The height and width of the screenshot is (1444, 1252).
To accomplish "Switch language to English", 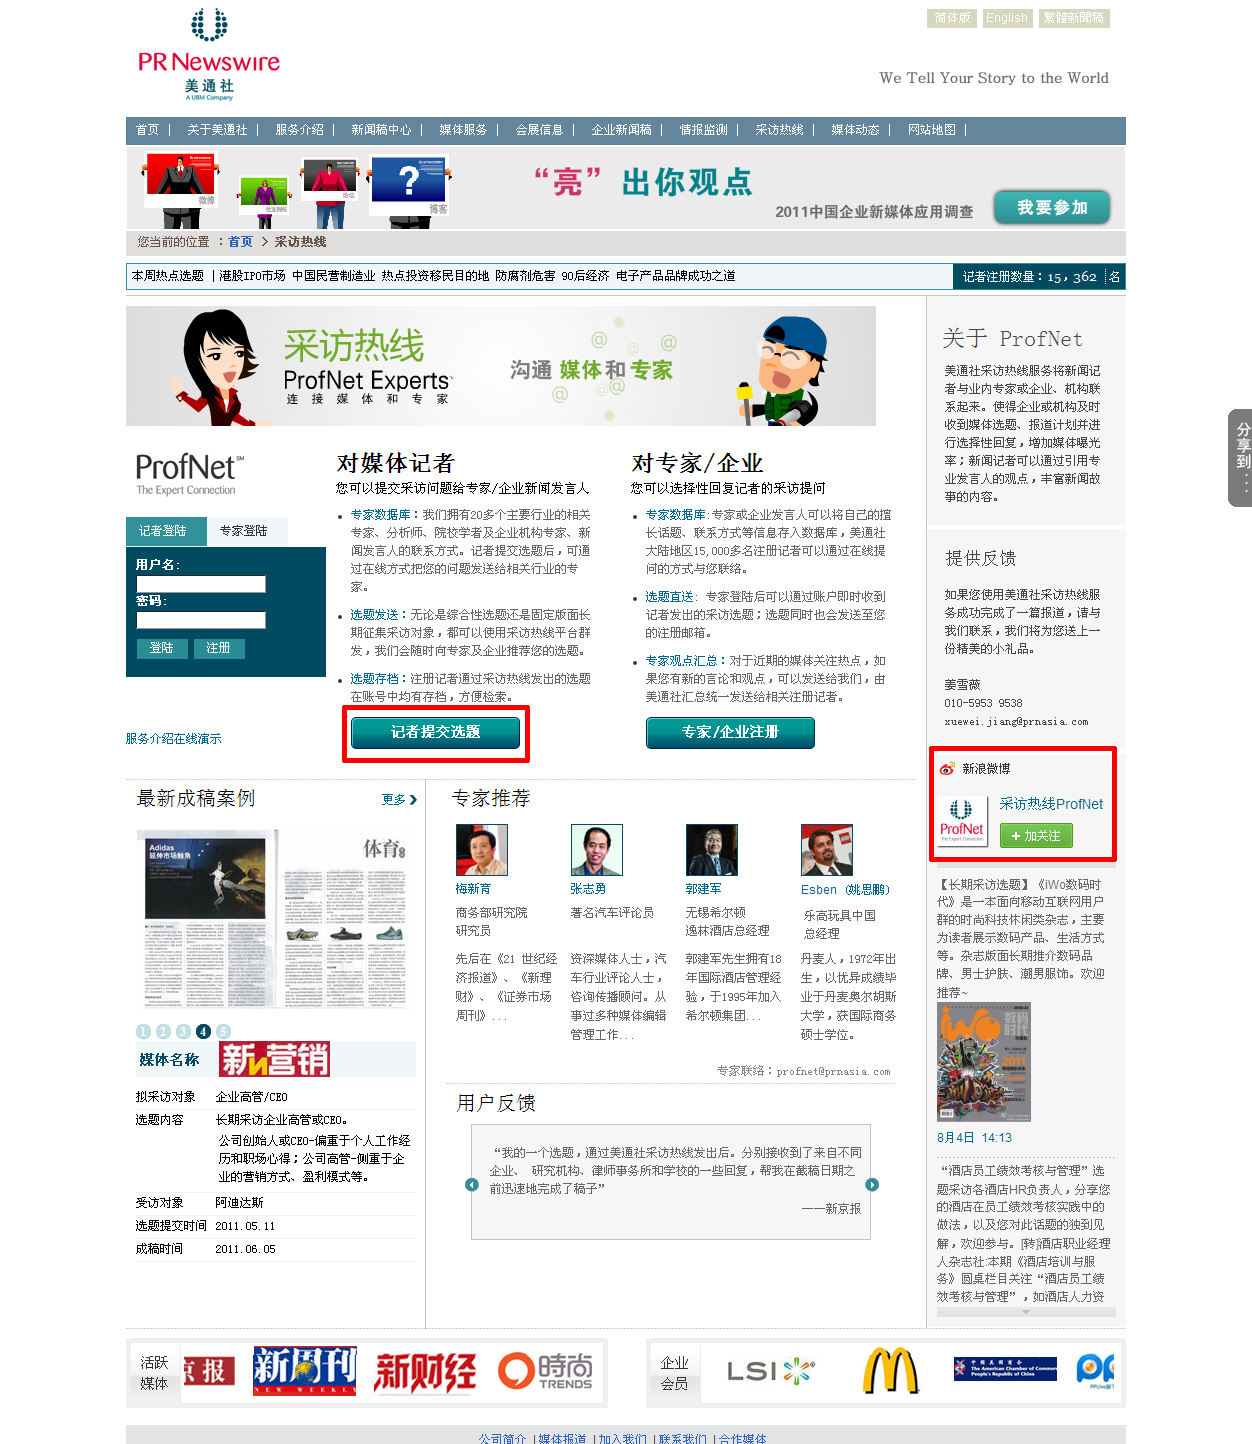I will [1006, 18].
